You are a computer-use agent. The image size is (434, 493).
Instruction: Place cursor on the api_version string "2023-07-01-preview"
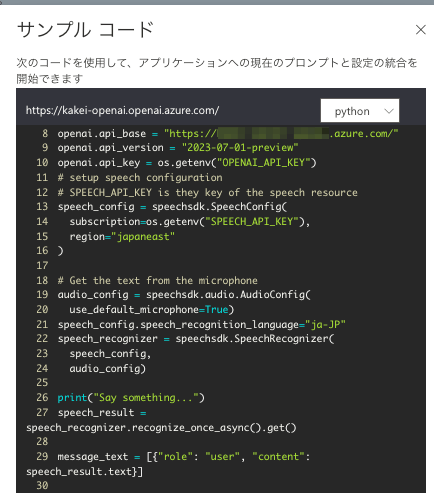click(x=240, y=148)
